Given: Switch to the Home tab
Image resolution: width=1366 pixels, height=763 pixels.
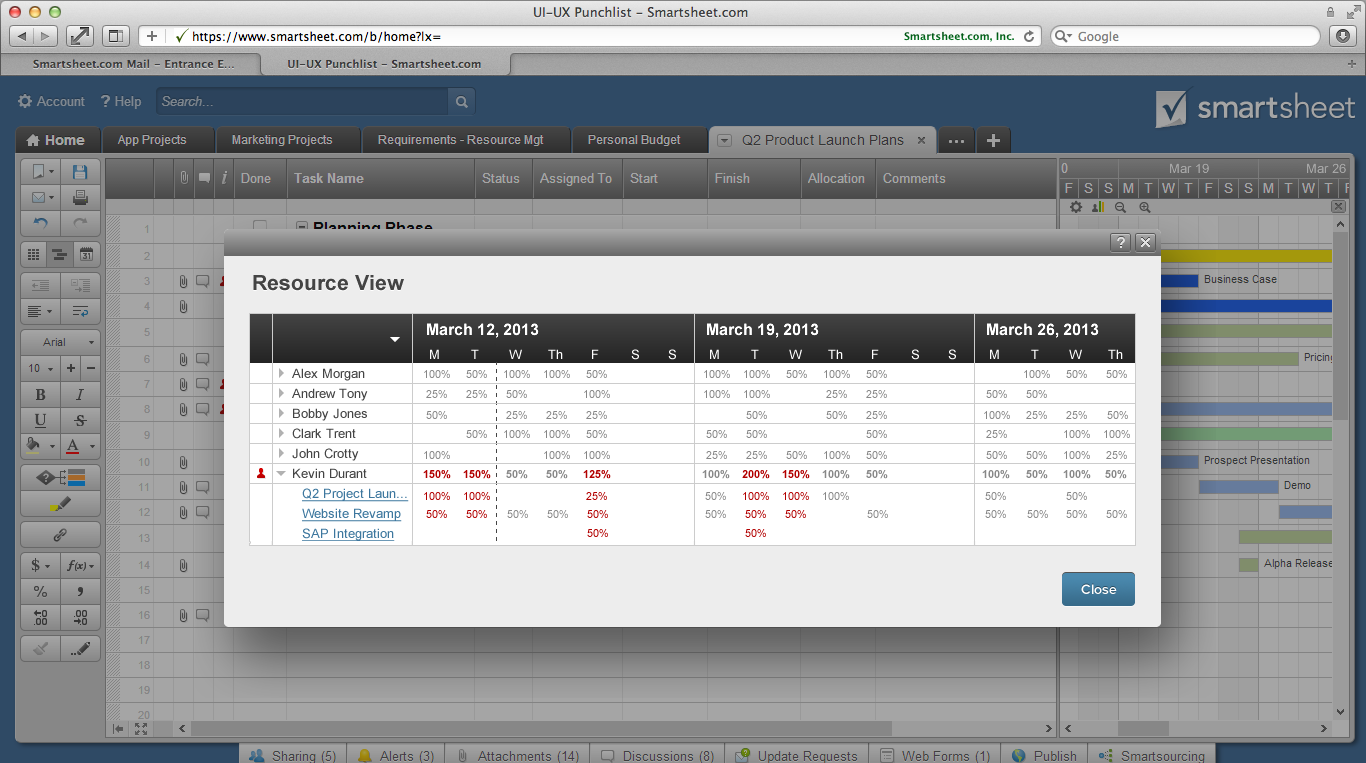Looking at the screenshot, I should (56, 140).
